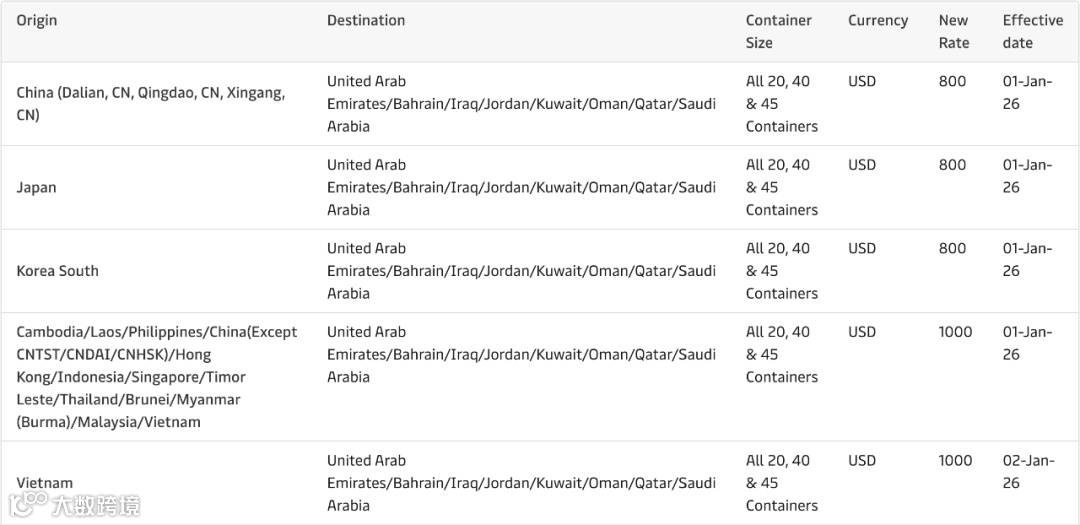This screenshot has height=525, width=1080.
Task: Click the Destination column header
Action: click(x=366, y=20)
